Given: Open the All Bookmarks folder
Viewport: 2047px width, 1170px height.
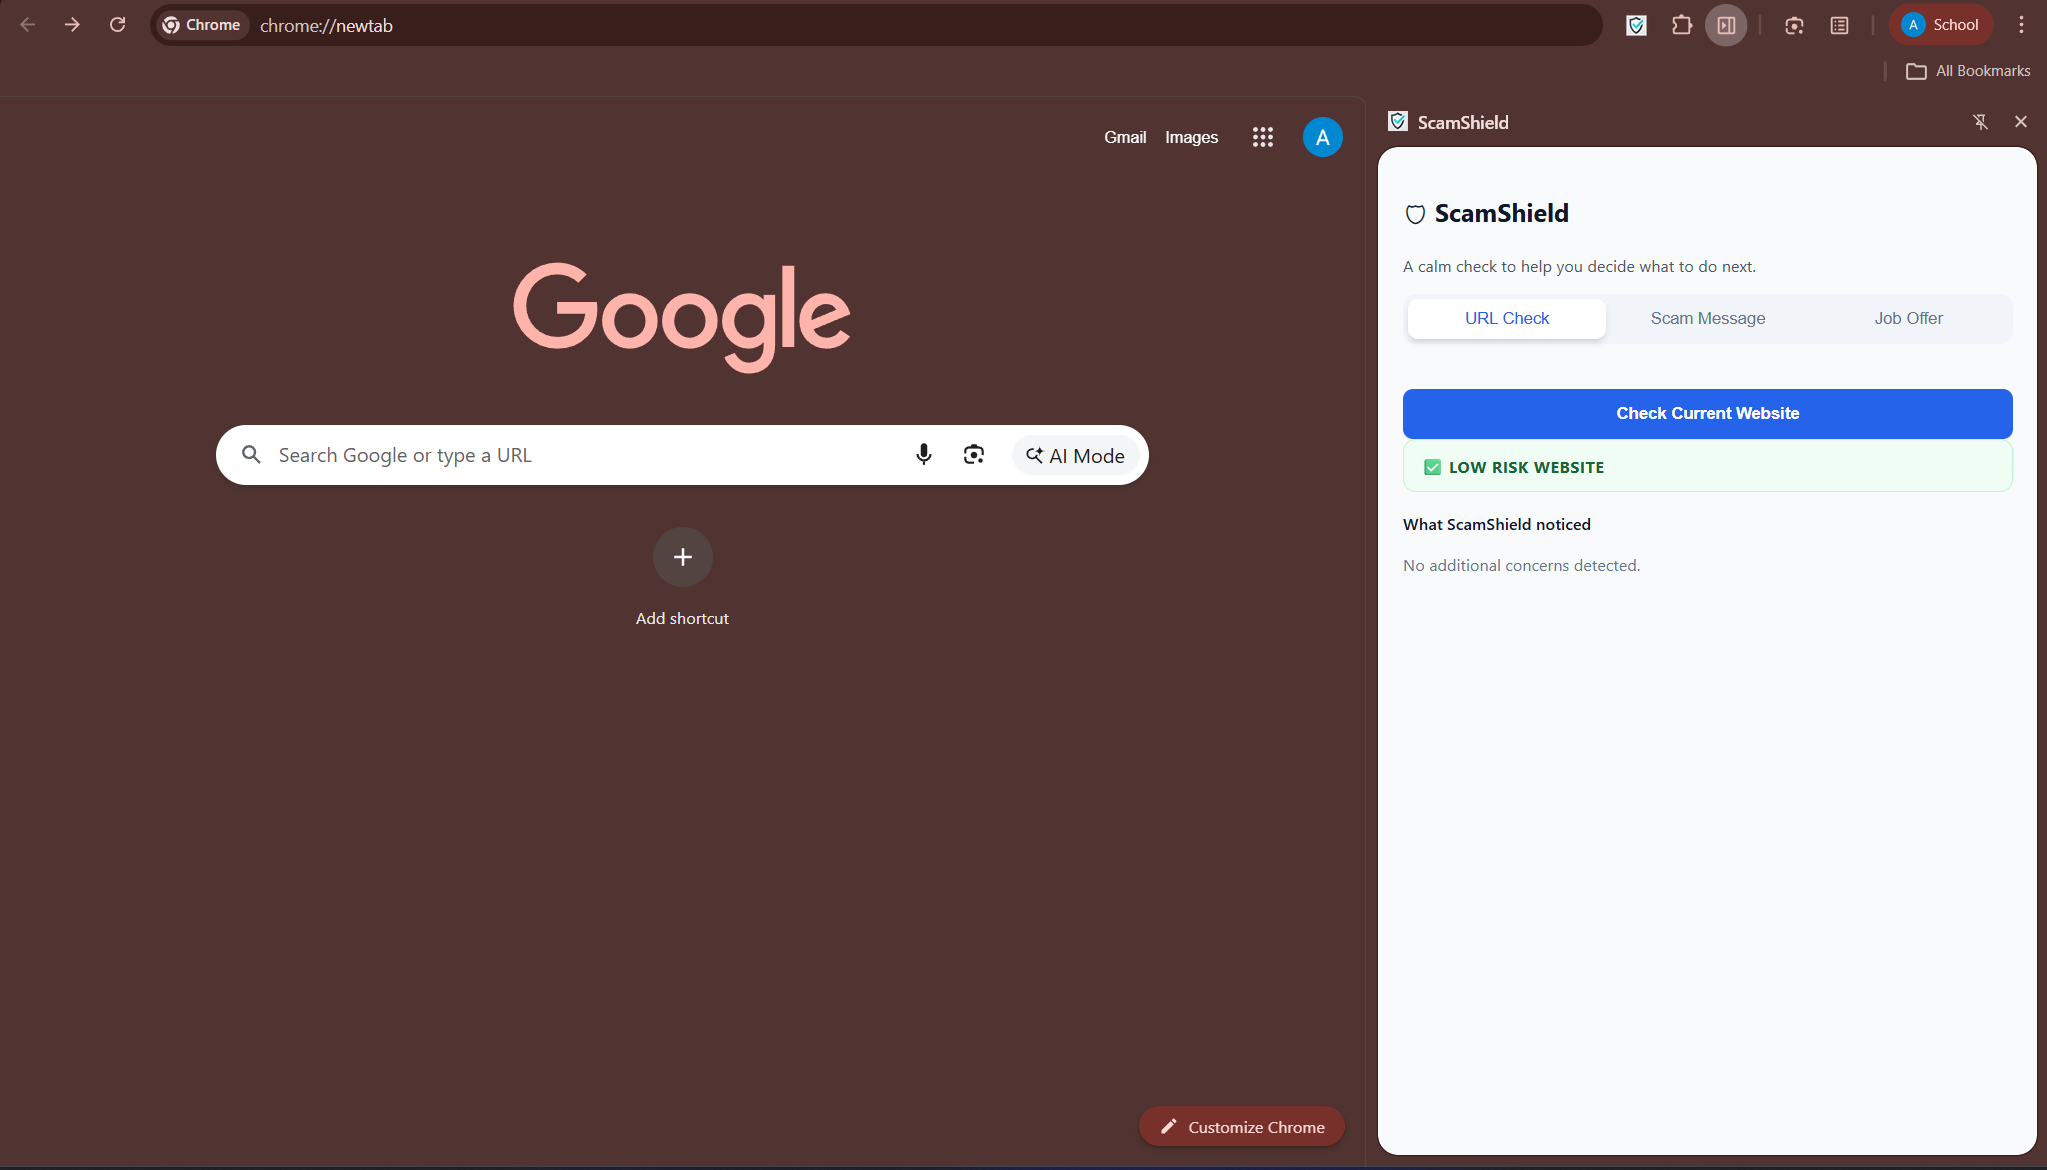Looking at the screenshot, I should pyautogui.click(x=1968, y=71).
